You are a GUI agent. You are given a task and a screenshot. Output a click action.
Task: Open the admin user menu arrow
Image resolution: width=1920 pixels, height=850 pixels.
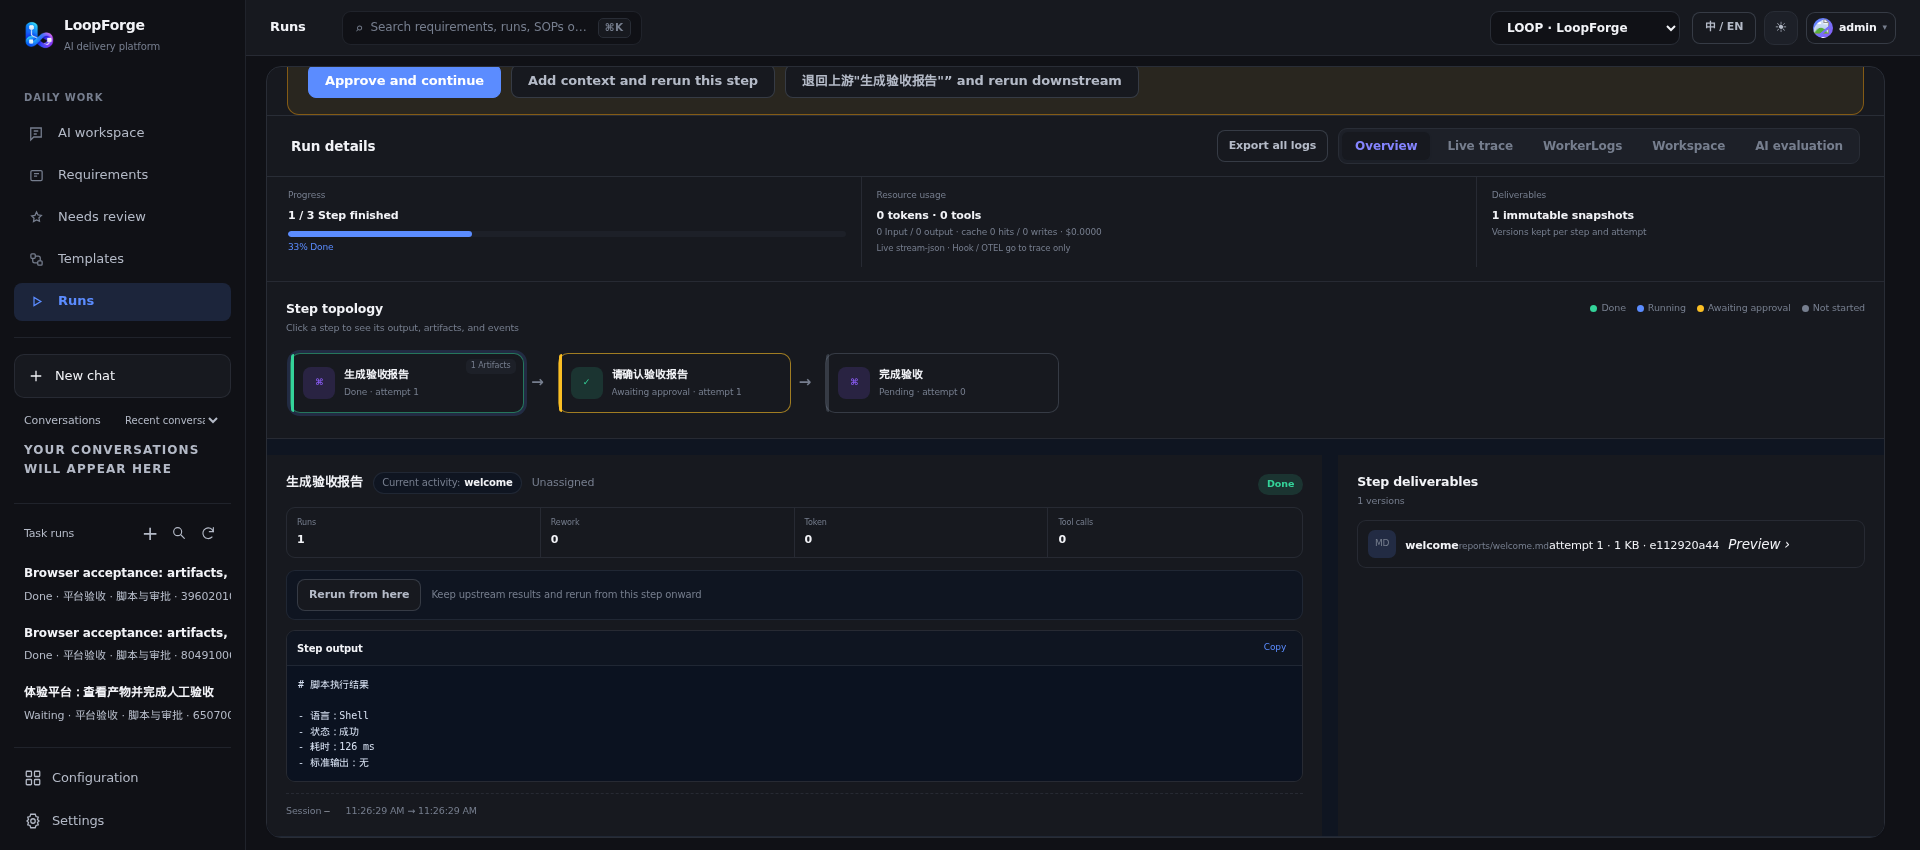(1885, 28)
